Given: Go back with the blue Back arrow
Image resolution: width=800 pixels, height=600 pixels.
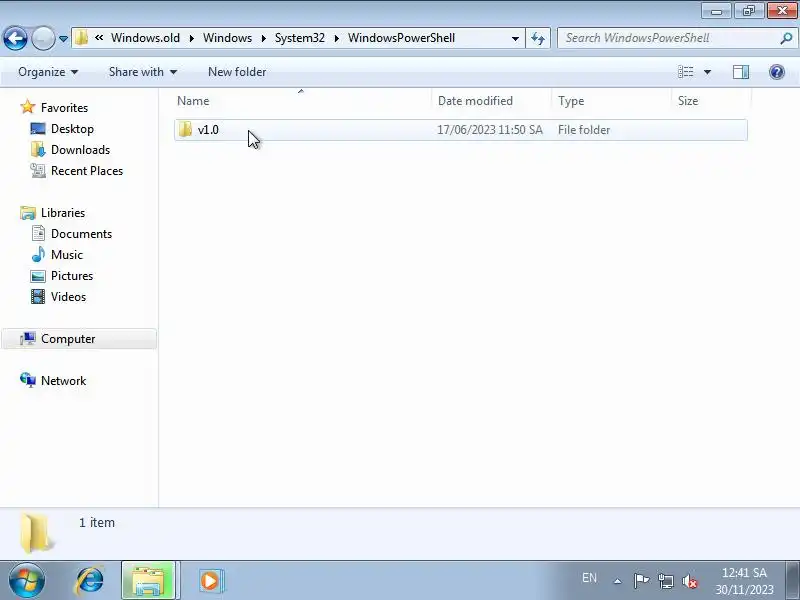Looking at the screenshot, I should click(15, 38).
